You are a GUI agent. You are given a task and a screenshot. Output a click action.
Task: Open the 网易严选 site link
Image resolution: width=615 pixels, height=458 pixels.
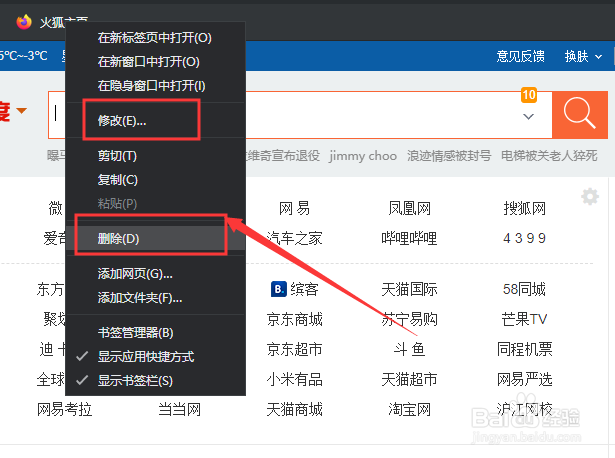[524, 379]
